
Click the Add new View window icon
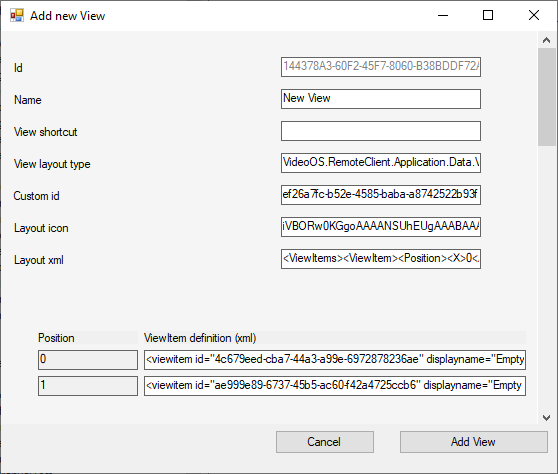tap(17, 16)
